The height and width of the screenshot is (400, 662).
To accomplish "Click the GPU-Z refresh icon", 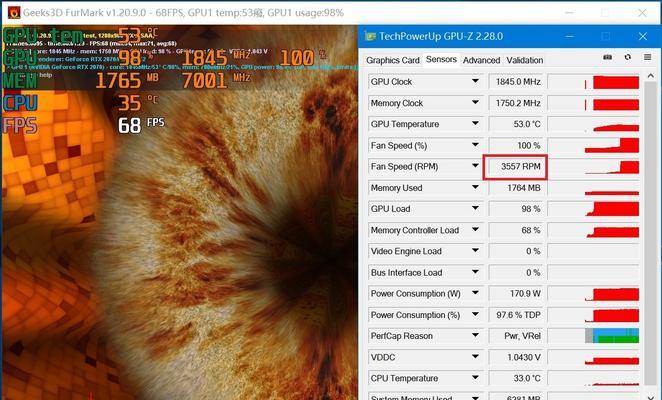I will pos(628,57).
